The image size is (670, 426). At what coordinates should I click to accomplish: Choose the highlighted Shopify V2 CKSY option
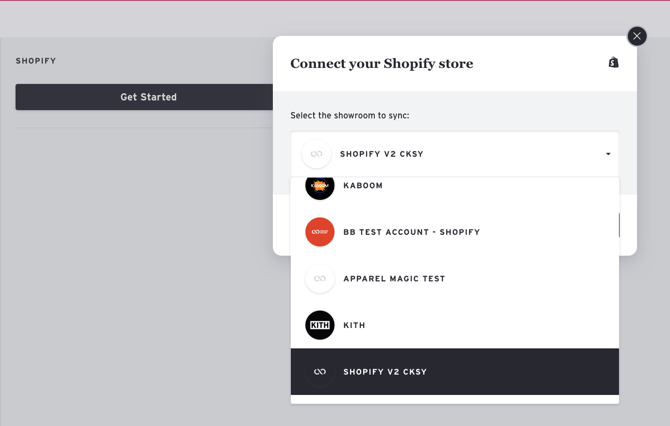click(385, 372)
